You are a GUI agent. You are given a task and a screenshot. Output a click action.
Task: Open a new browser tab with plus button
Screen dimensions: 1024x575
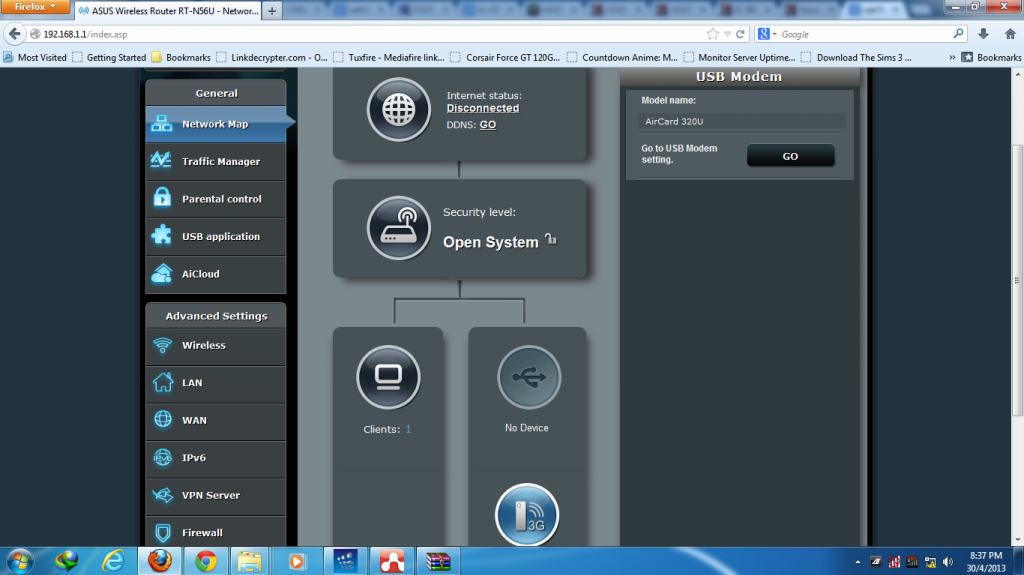(273, 11)
